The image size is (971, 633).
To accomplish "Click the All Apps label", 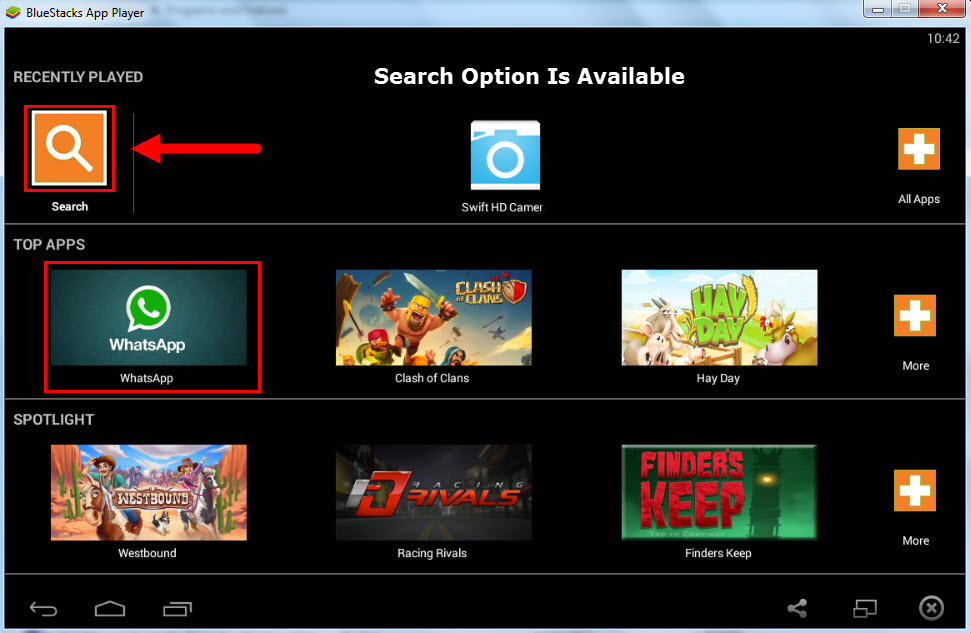I will click(x=919, y=199).
